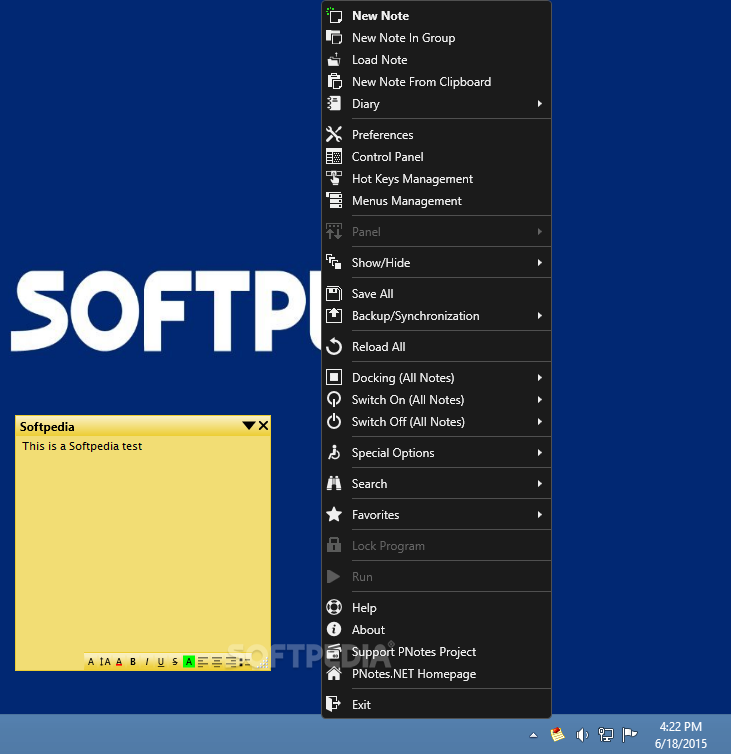Screen dimensions: 731x754
Task: Click the clipboard icon for New Note From Clipboard
Action: tap(334, 82)
